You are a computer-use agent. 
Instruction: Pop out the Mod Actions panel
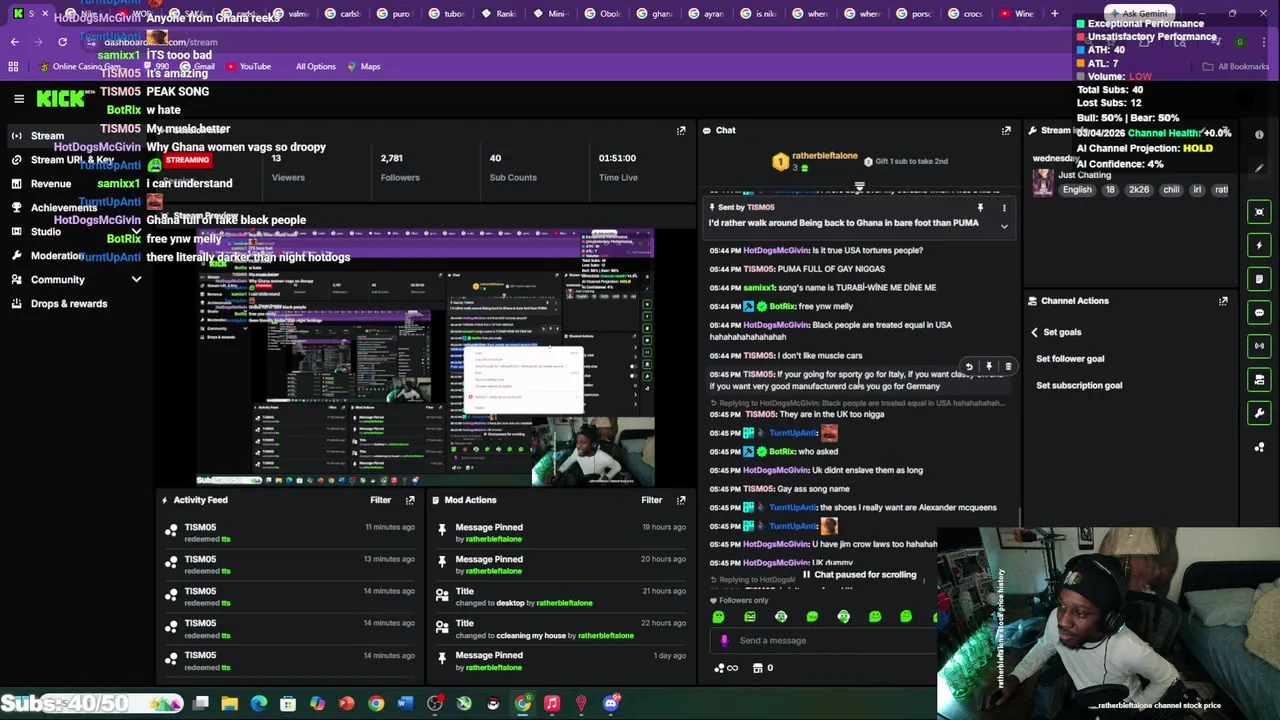point(681,500)
